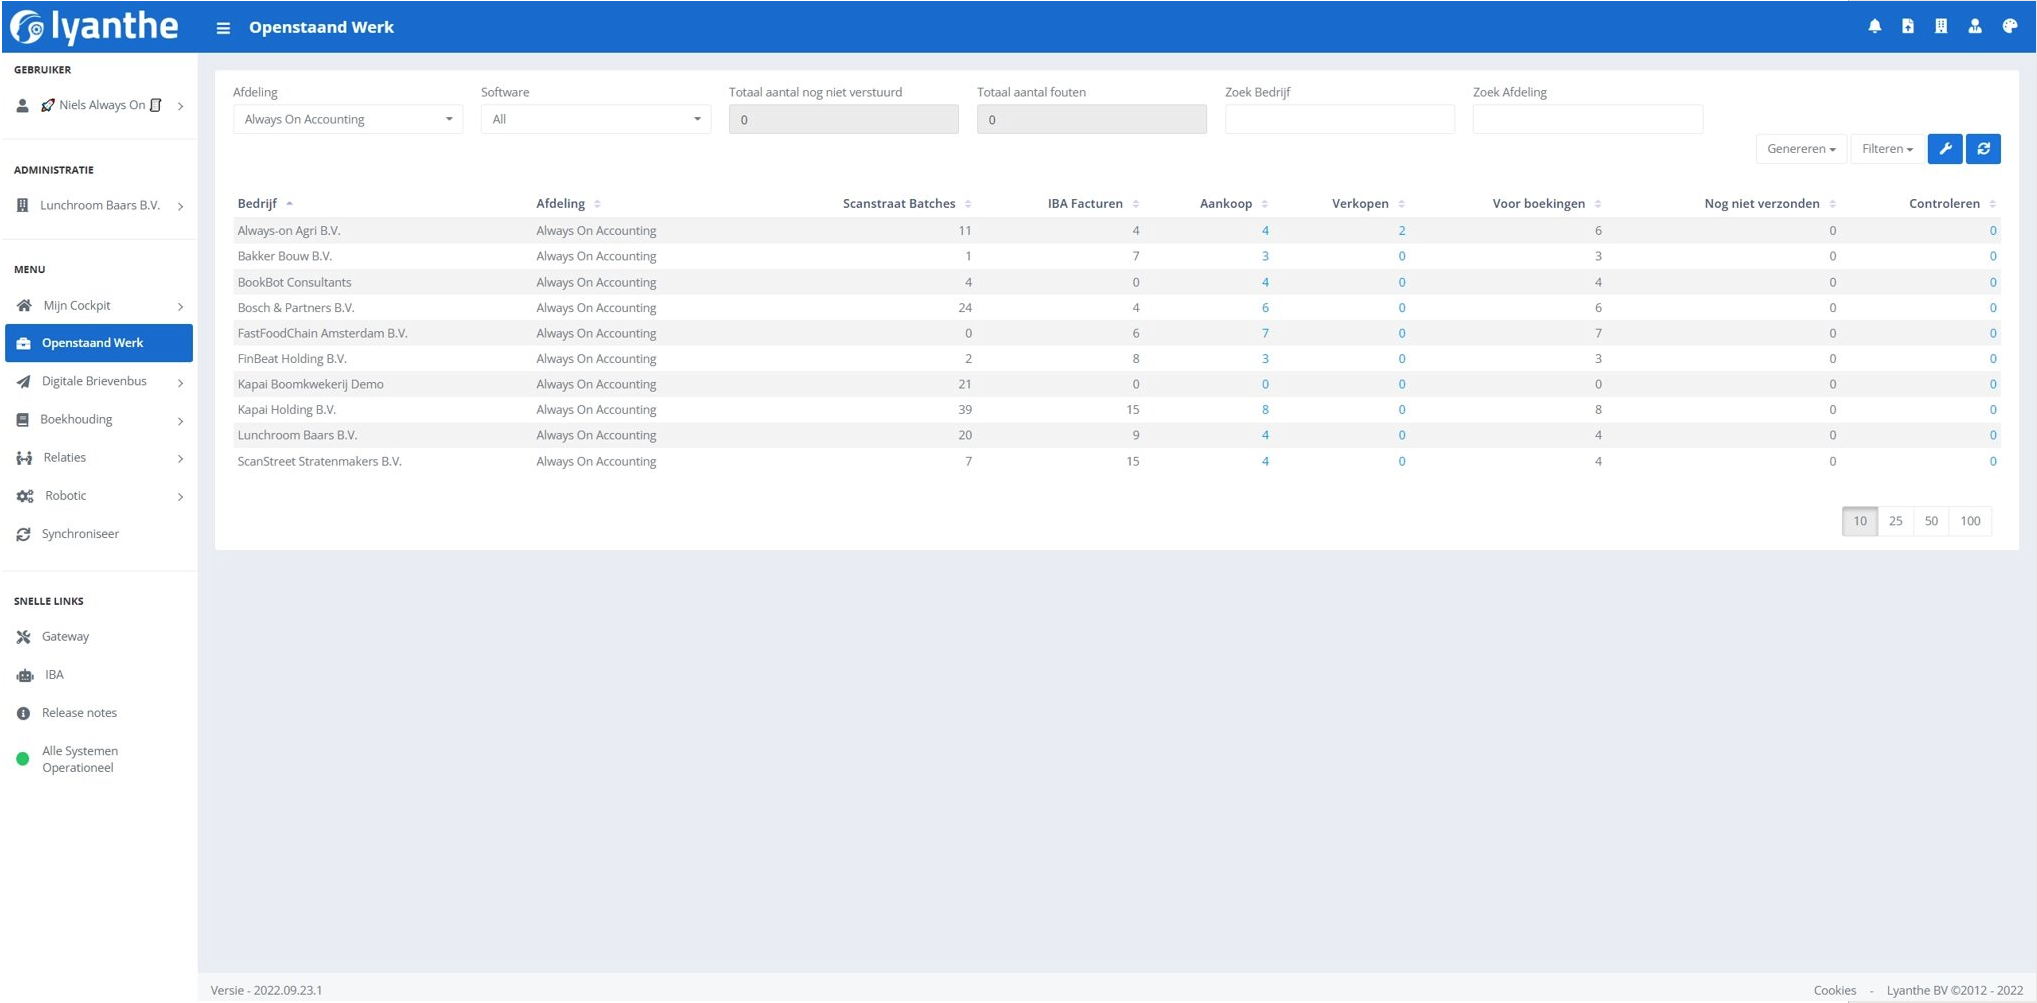Viewport: 2037px width, 1003px height.
Task: Open the Software dropdown
Action: 596,120
